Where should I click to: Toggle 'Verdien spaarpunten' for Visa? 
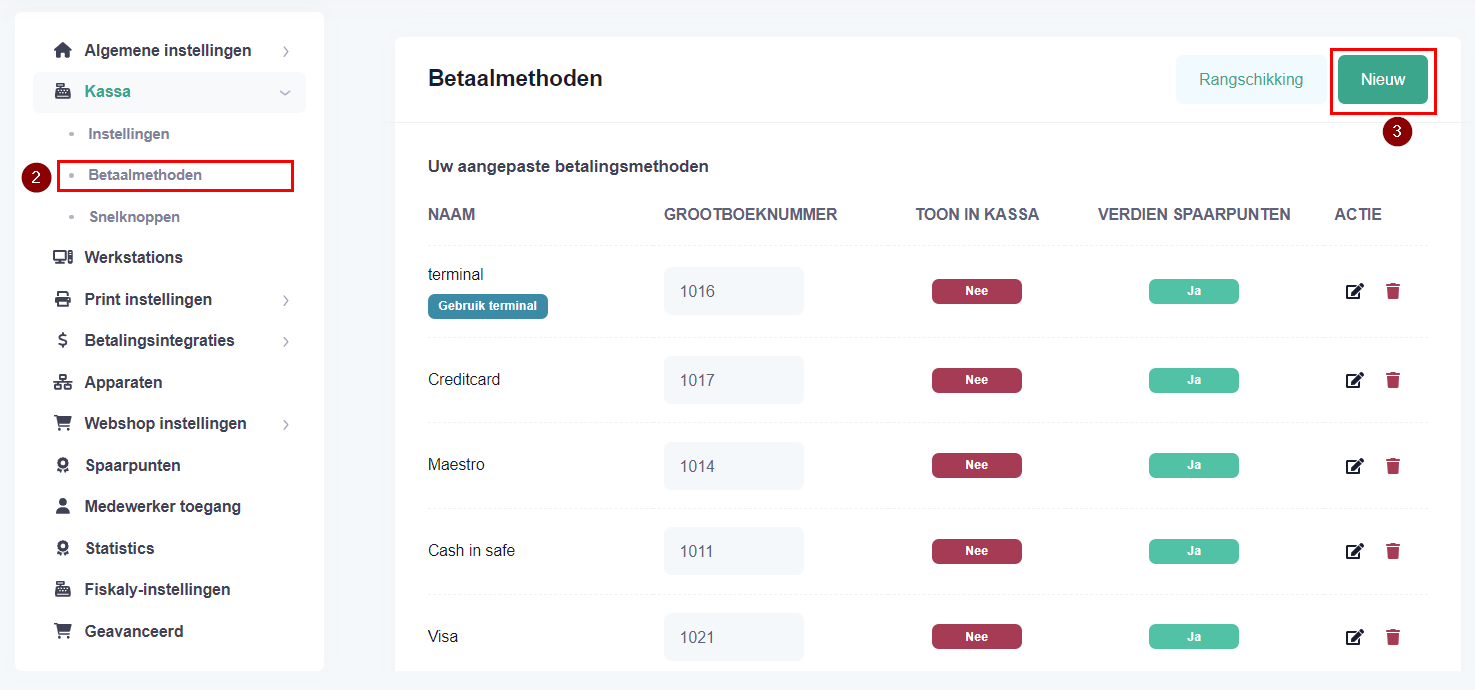point(1193,637)
